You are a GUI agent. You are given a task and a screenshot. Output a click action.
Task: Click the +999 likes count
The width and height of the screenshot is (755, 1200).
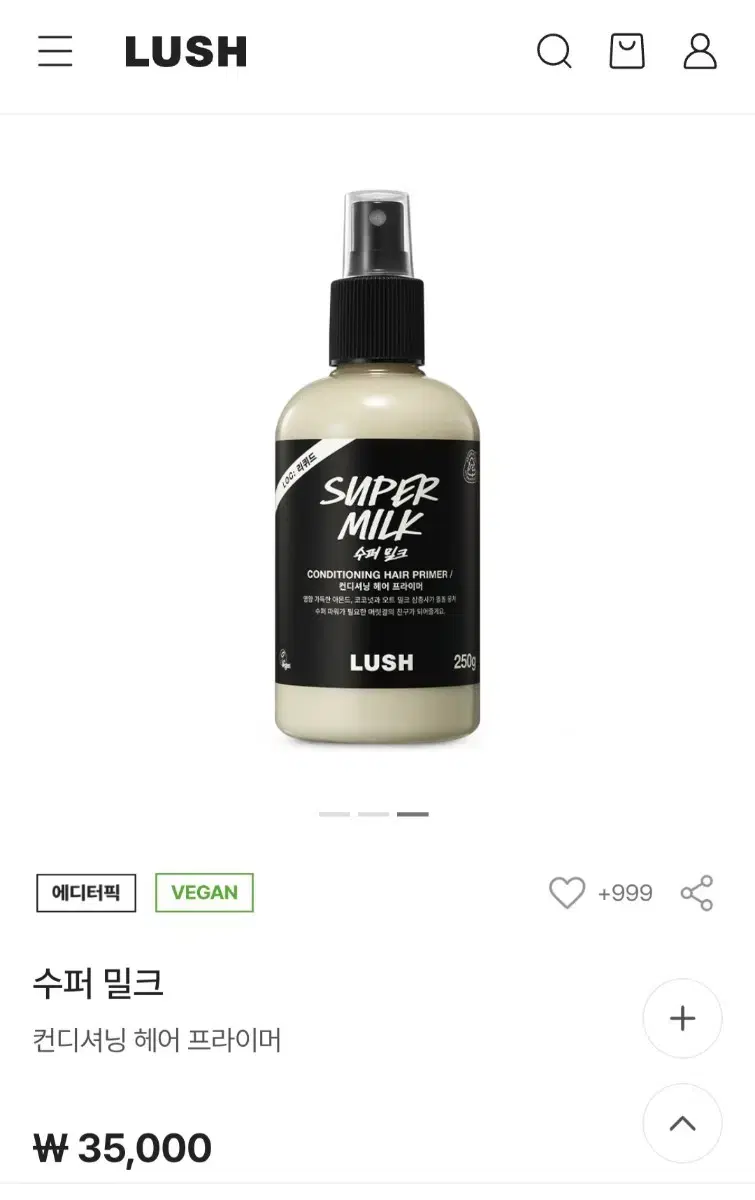pos(625,893)
